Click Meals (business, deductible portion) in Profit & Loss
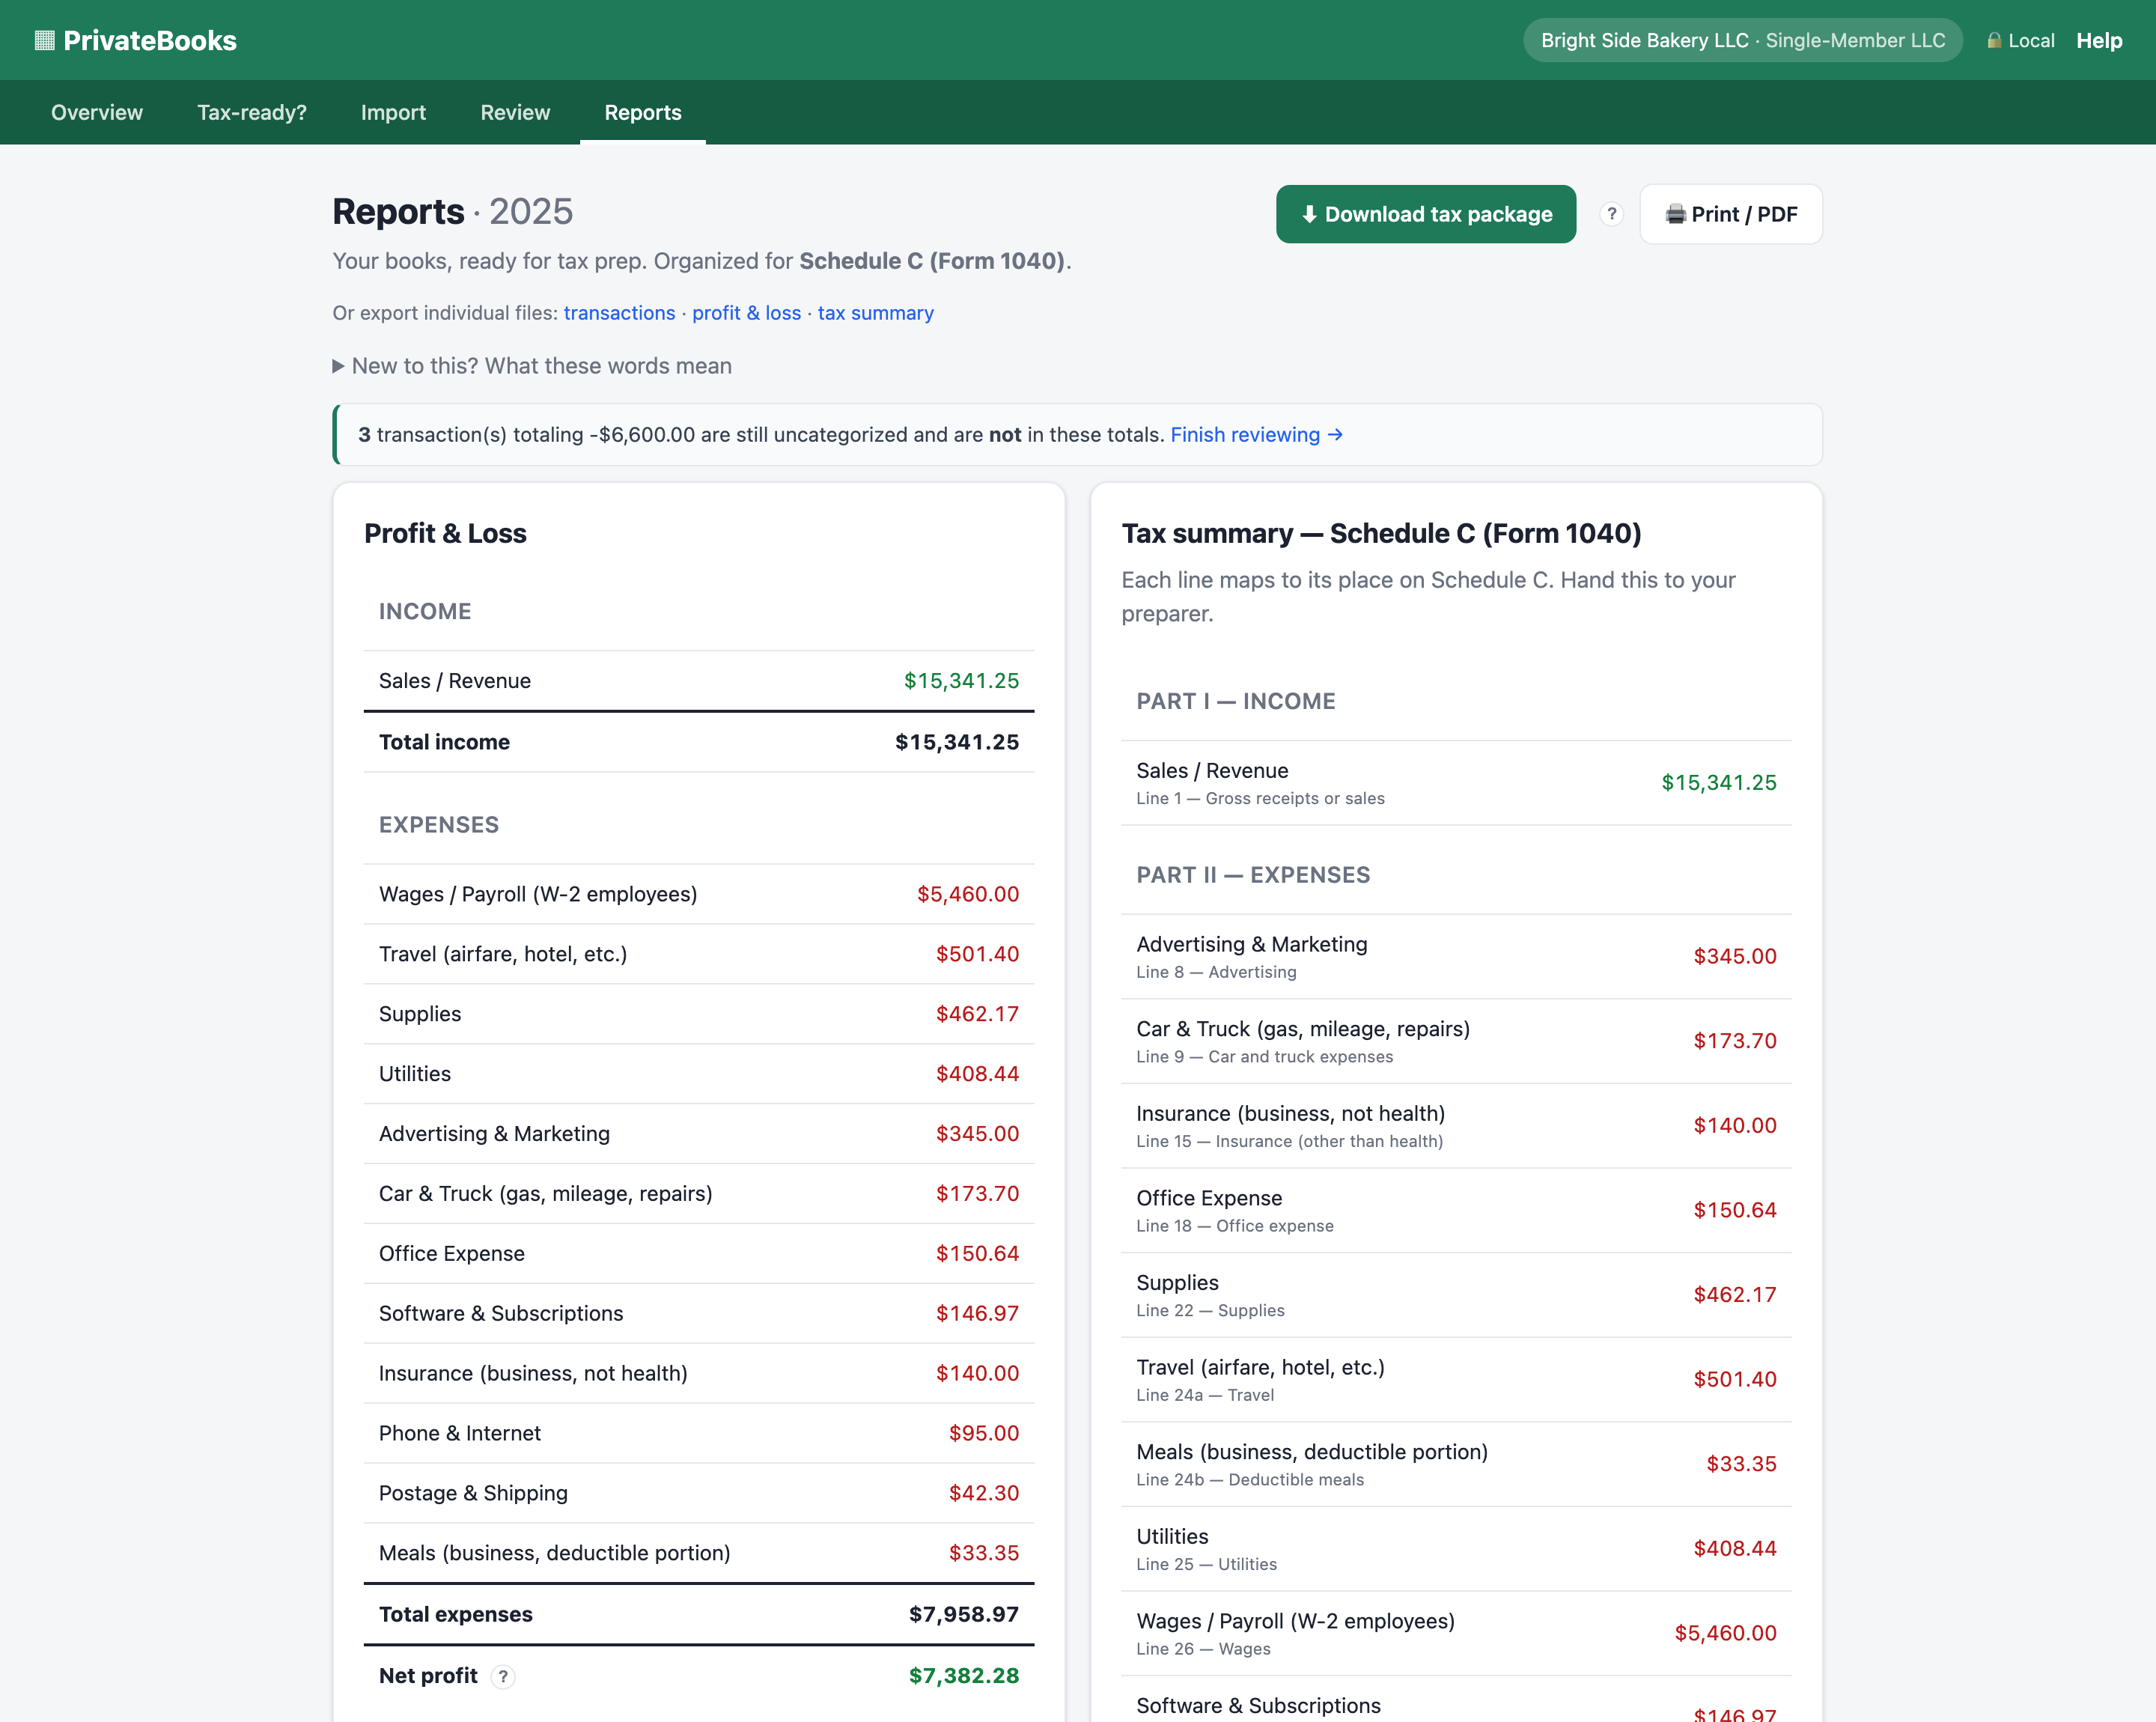This screenshot has height=1722, width=2156. click(x=699, y=1553)
